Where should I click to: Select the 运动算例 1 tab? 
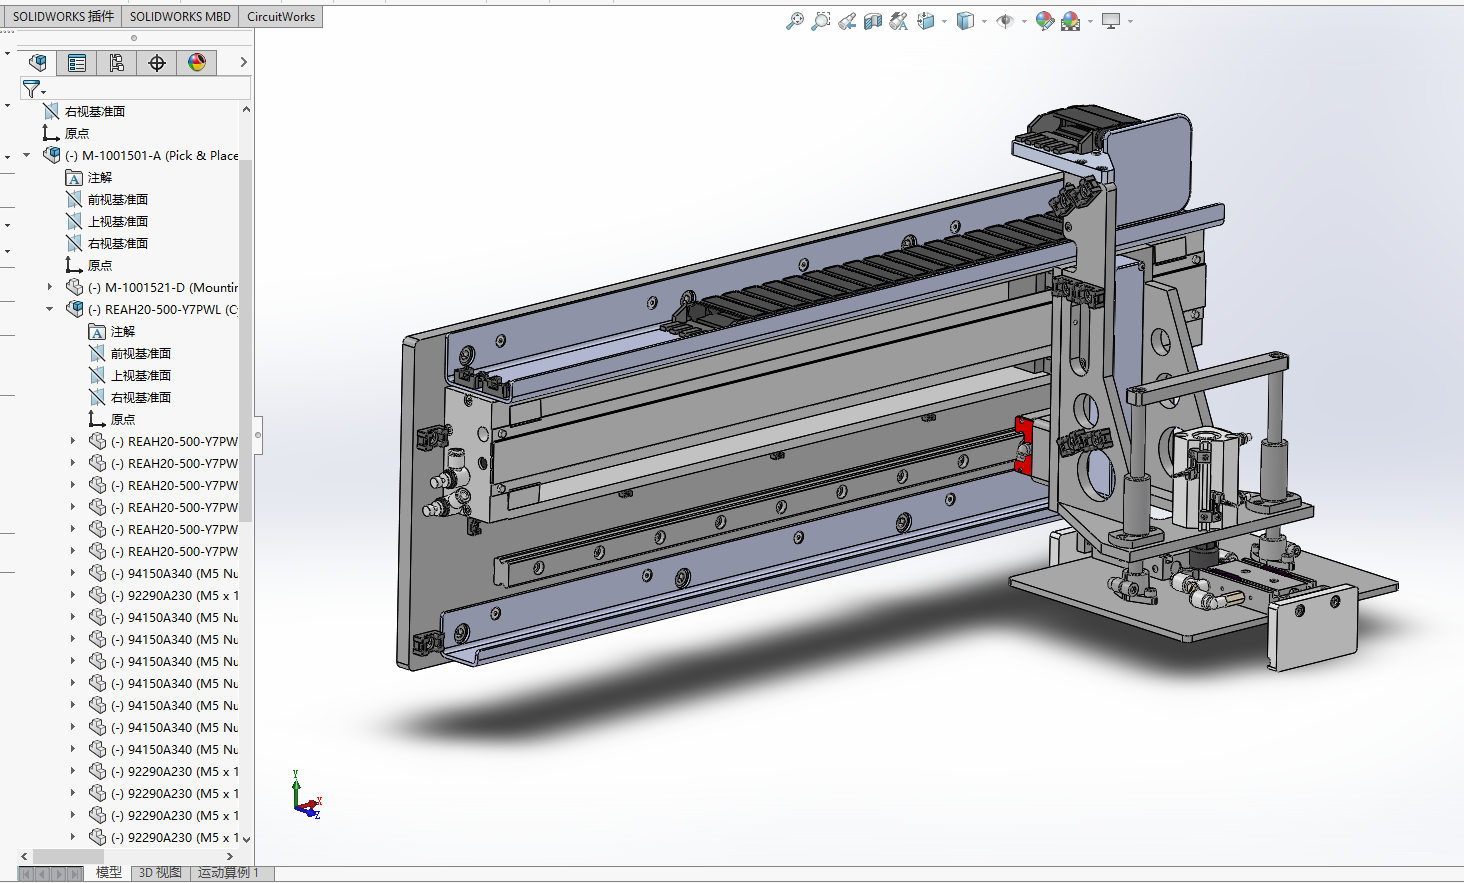tap(228, 873)
